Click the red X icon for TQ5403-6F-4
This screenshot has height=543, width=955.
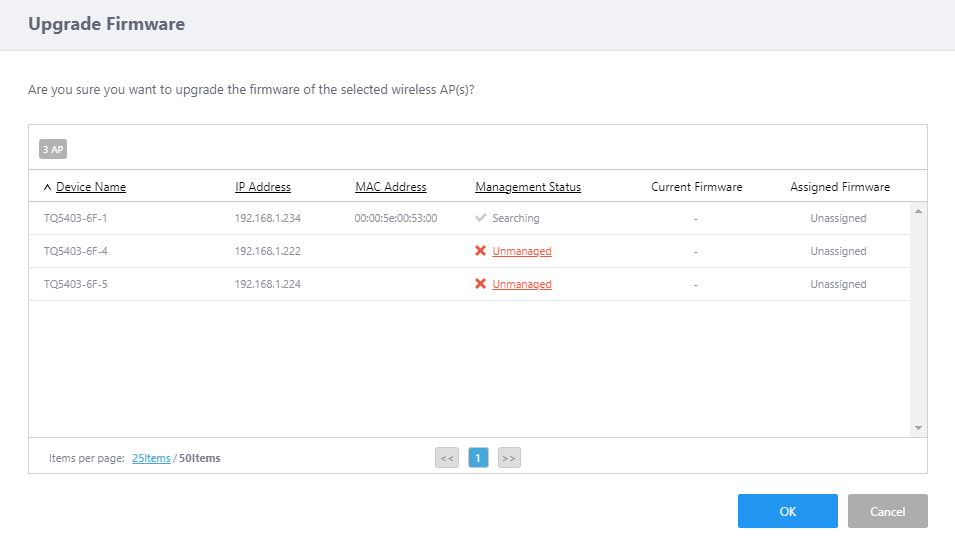[481, 251]
